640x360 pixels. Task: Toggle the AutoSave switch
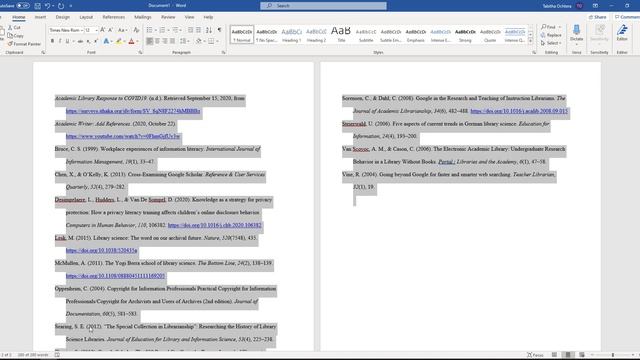23,6
